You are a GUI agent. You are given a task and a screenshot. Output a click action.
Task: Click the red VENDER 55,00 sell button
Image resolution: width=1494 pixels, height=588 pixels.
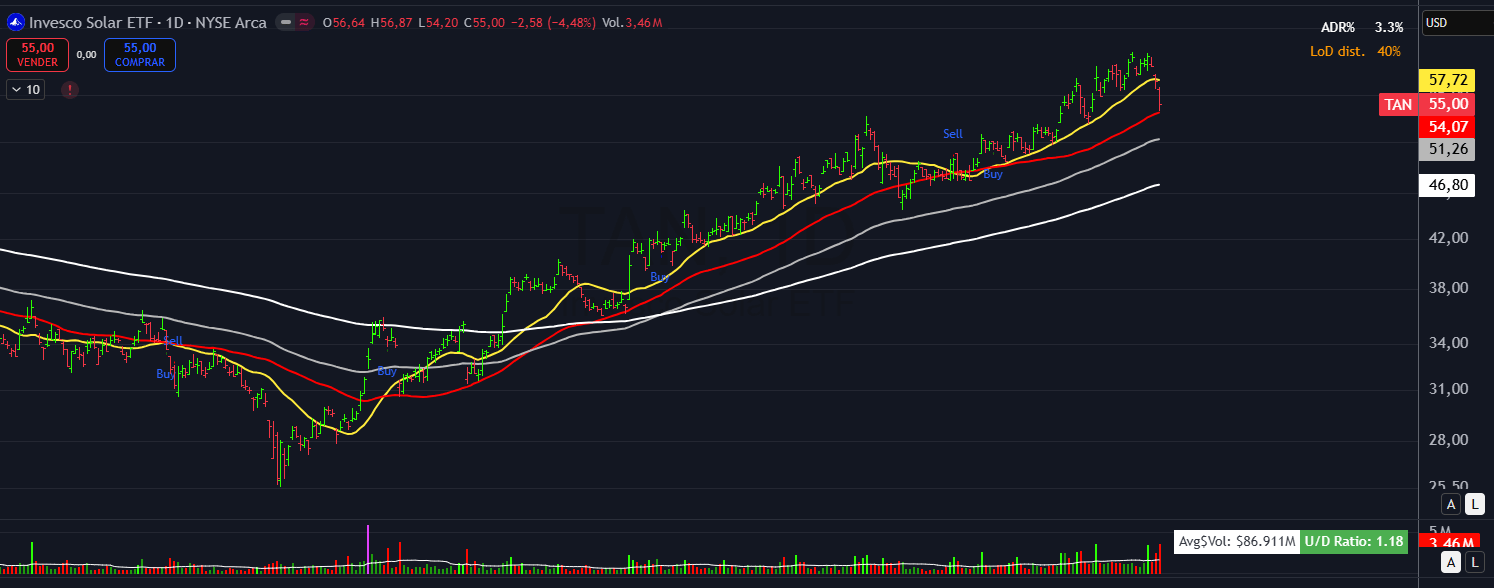tap(37, 54)
